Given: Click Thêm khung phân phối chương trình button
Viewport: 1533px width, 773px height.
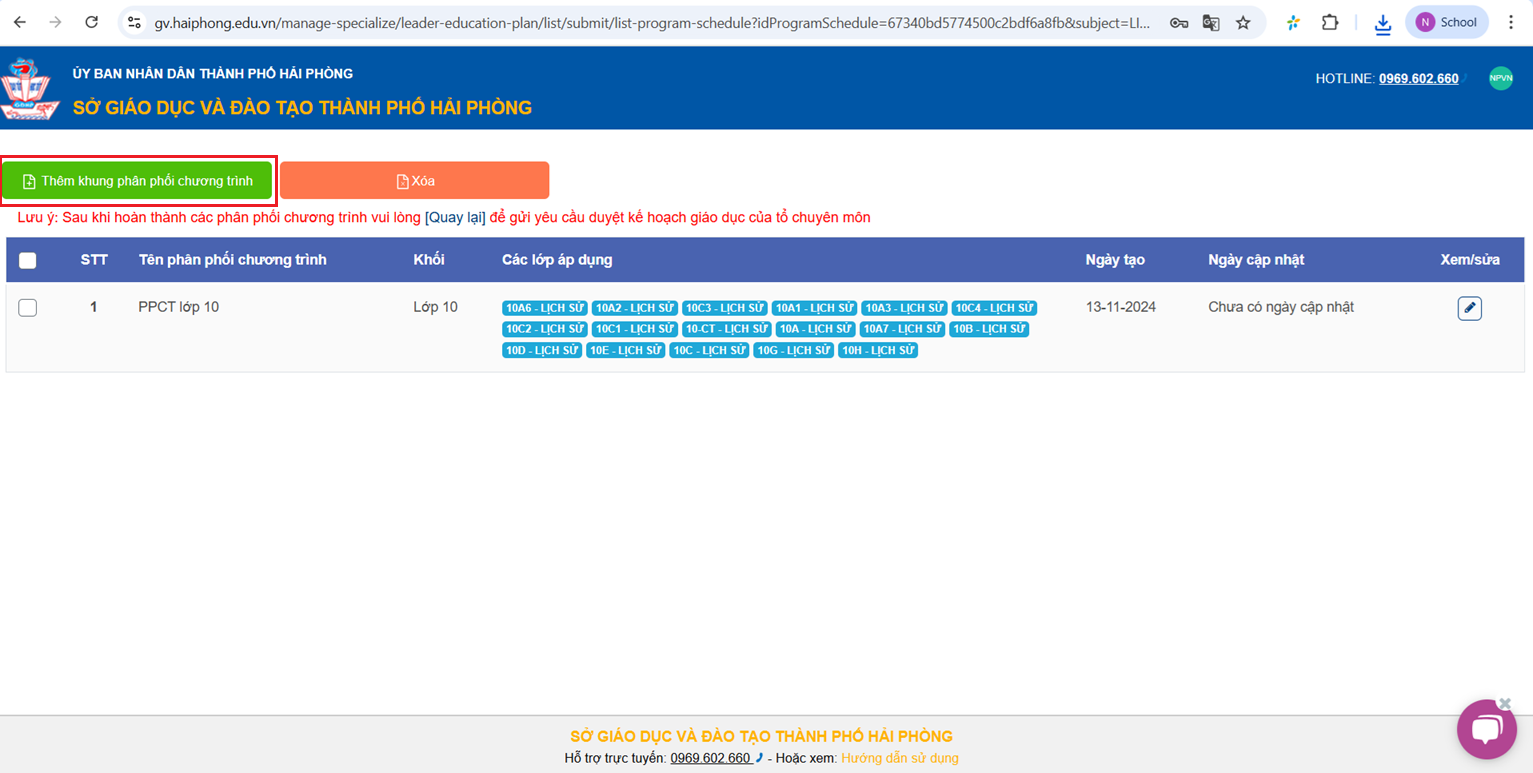Looking at the screenshot, I should click(137, 181).
